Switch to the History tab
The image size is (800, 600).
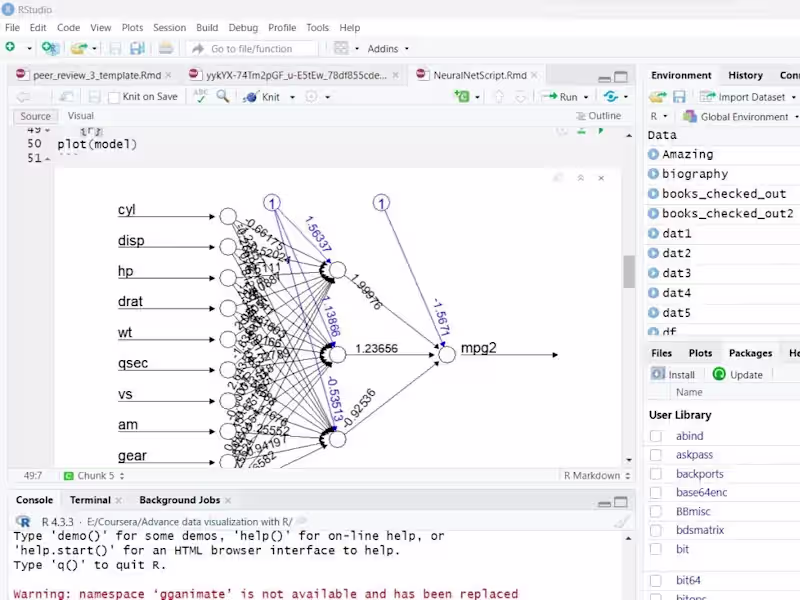tap(745, 76)
